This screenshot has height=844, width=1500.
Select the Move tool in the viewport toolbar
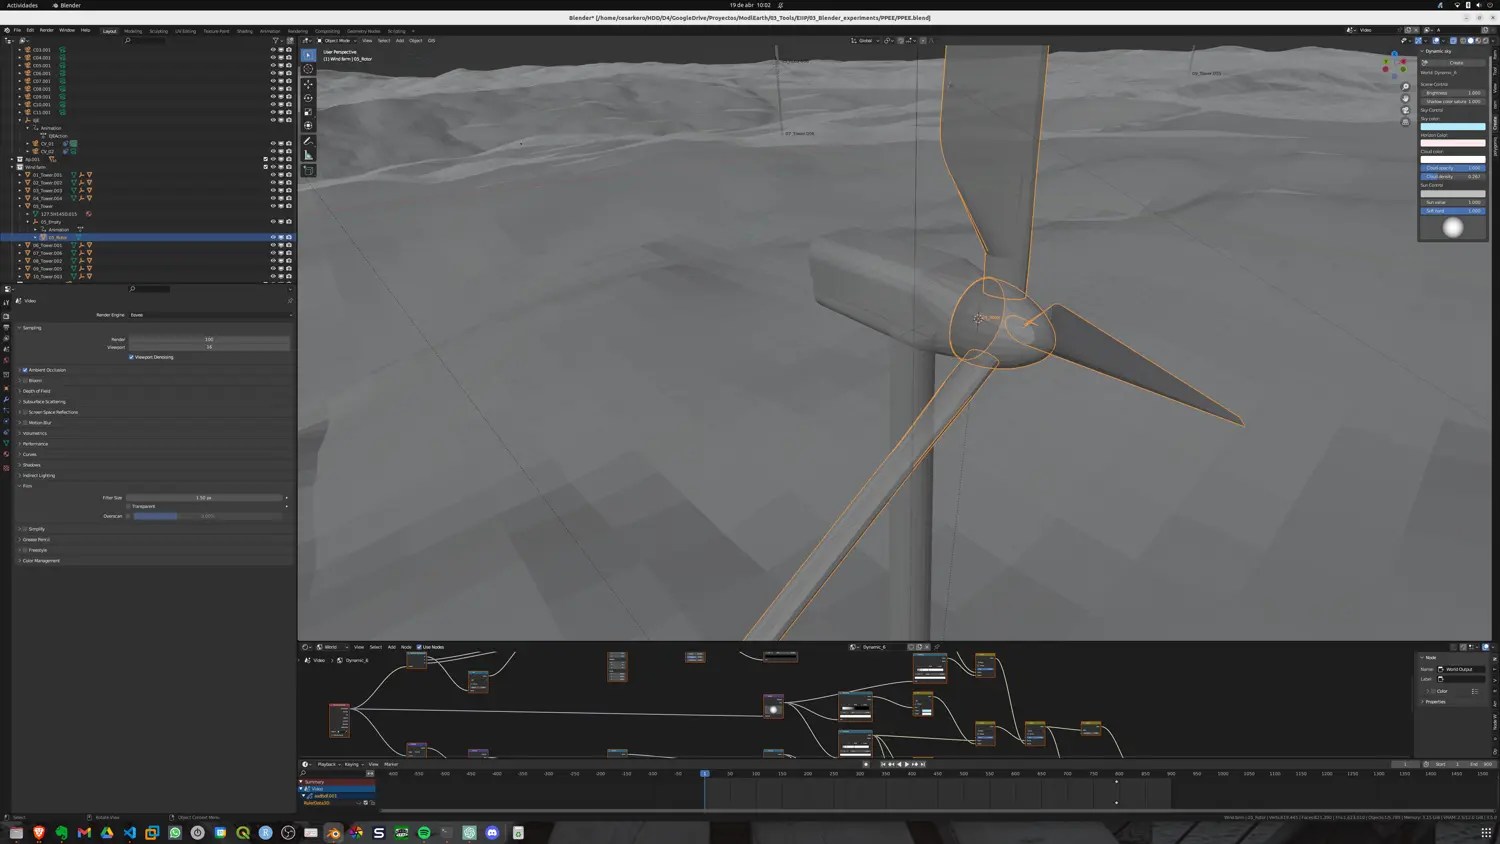(308, 85)
